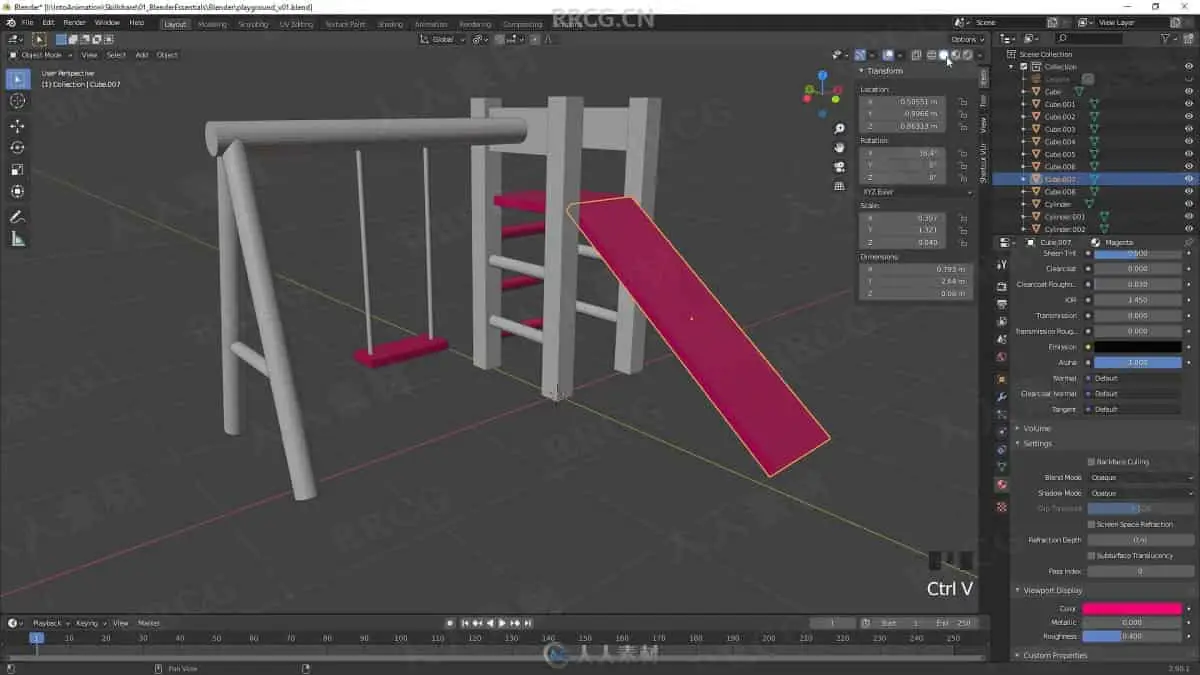Click the Options button in viewport header
This screenshot has height=675, width=1200.
click(968, 39)
